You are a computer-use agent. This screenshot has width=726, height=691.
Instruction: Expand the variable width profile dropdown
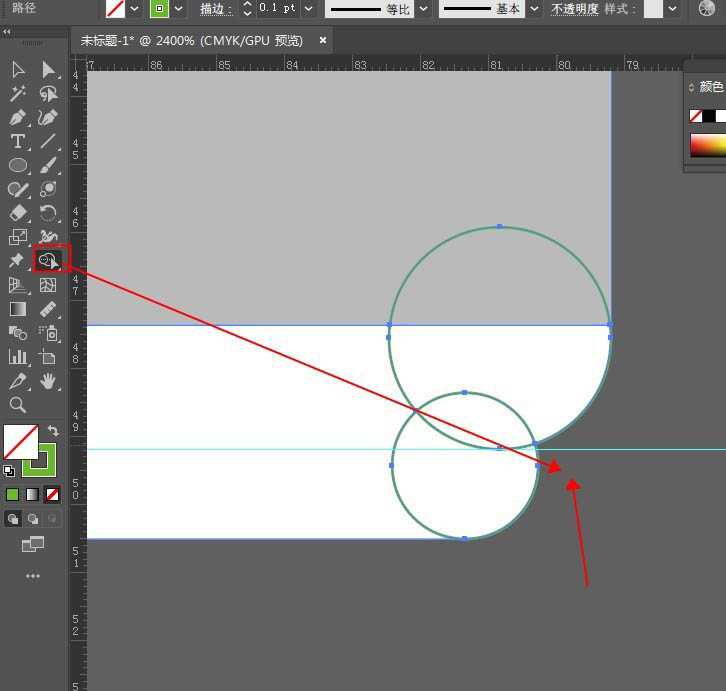tap(423, 9)
